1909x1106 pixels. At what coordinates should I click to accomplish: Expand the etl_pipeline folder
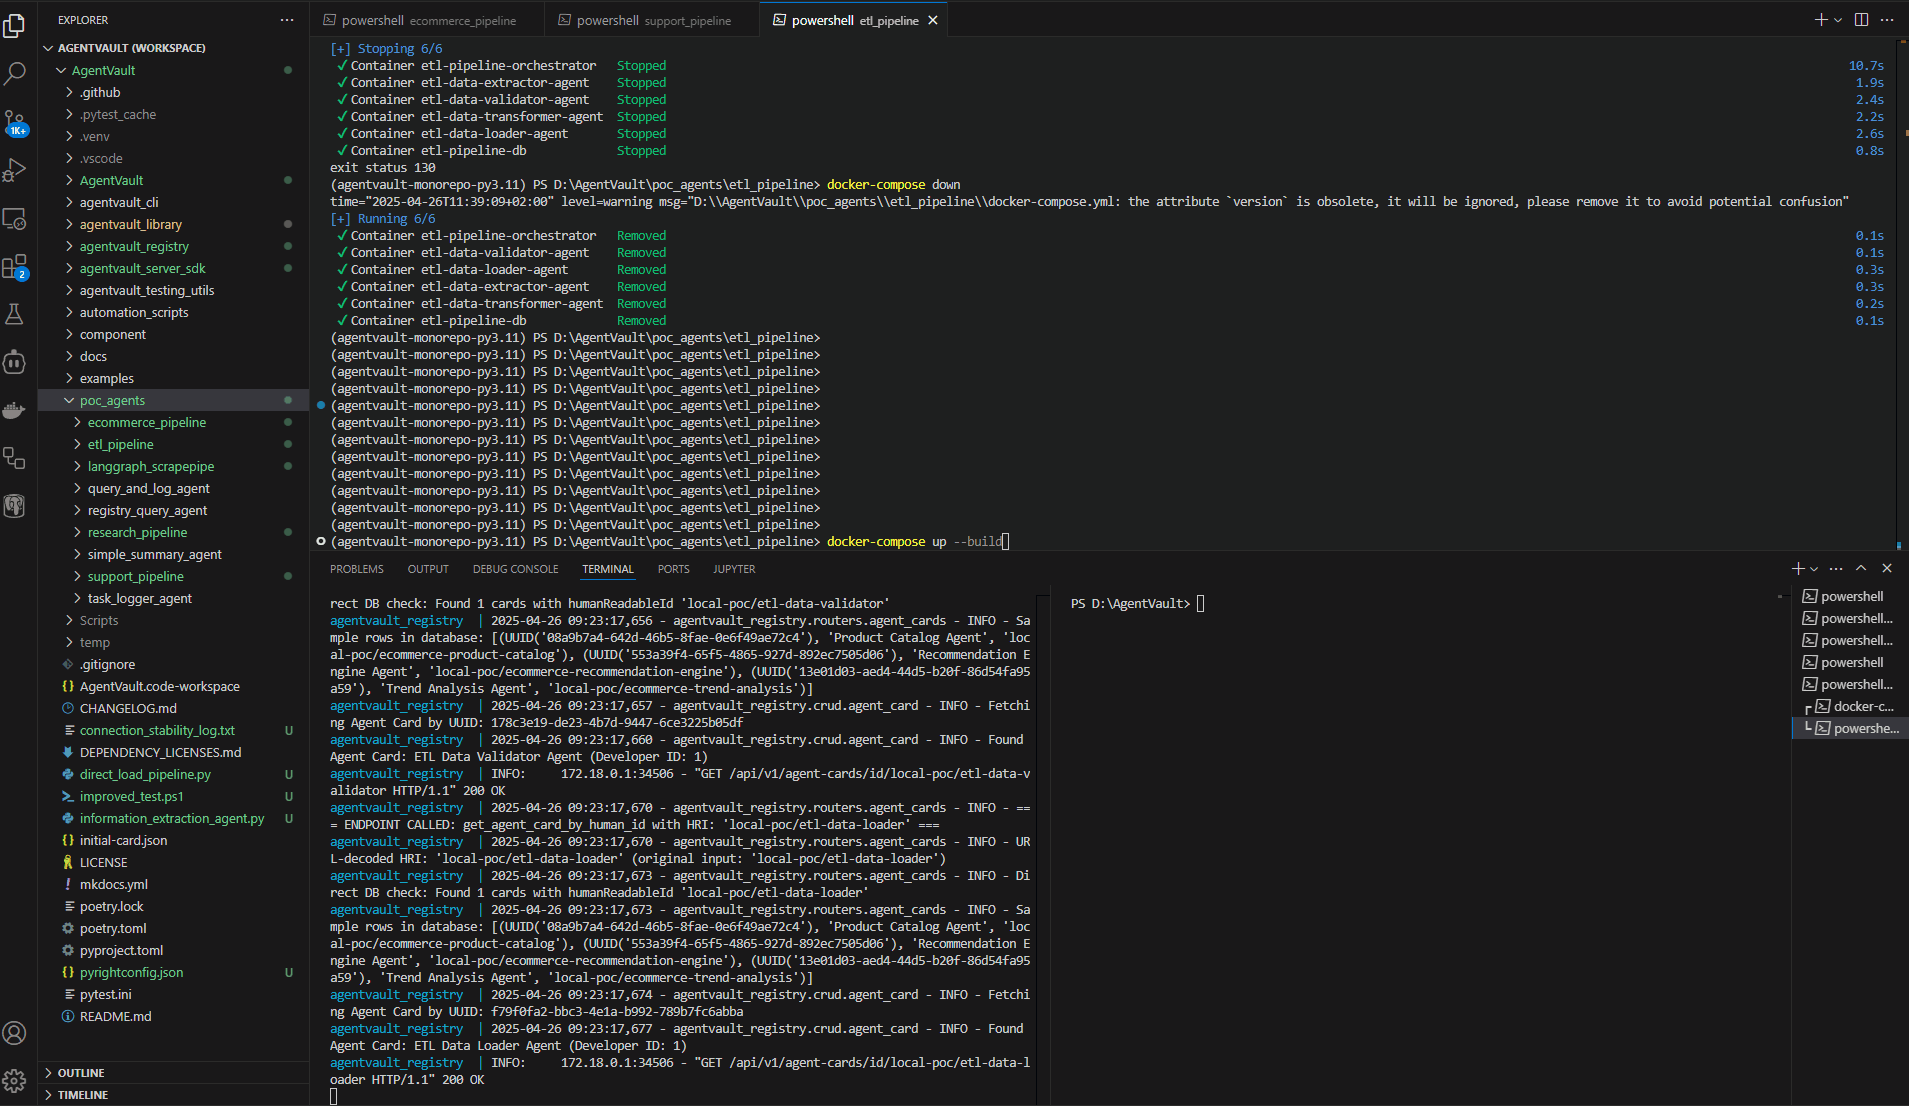(172, 444)
